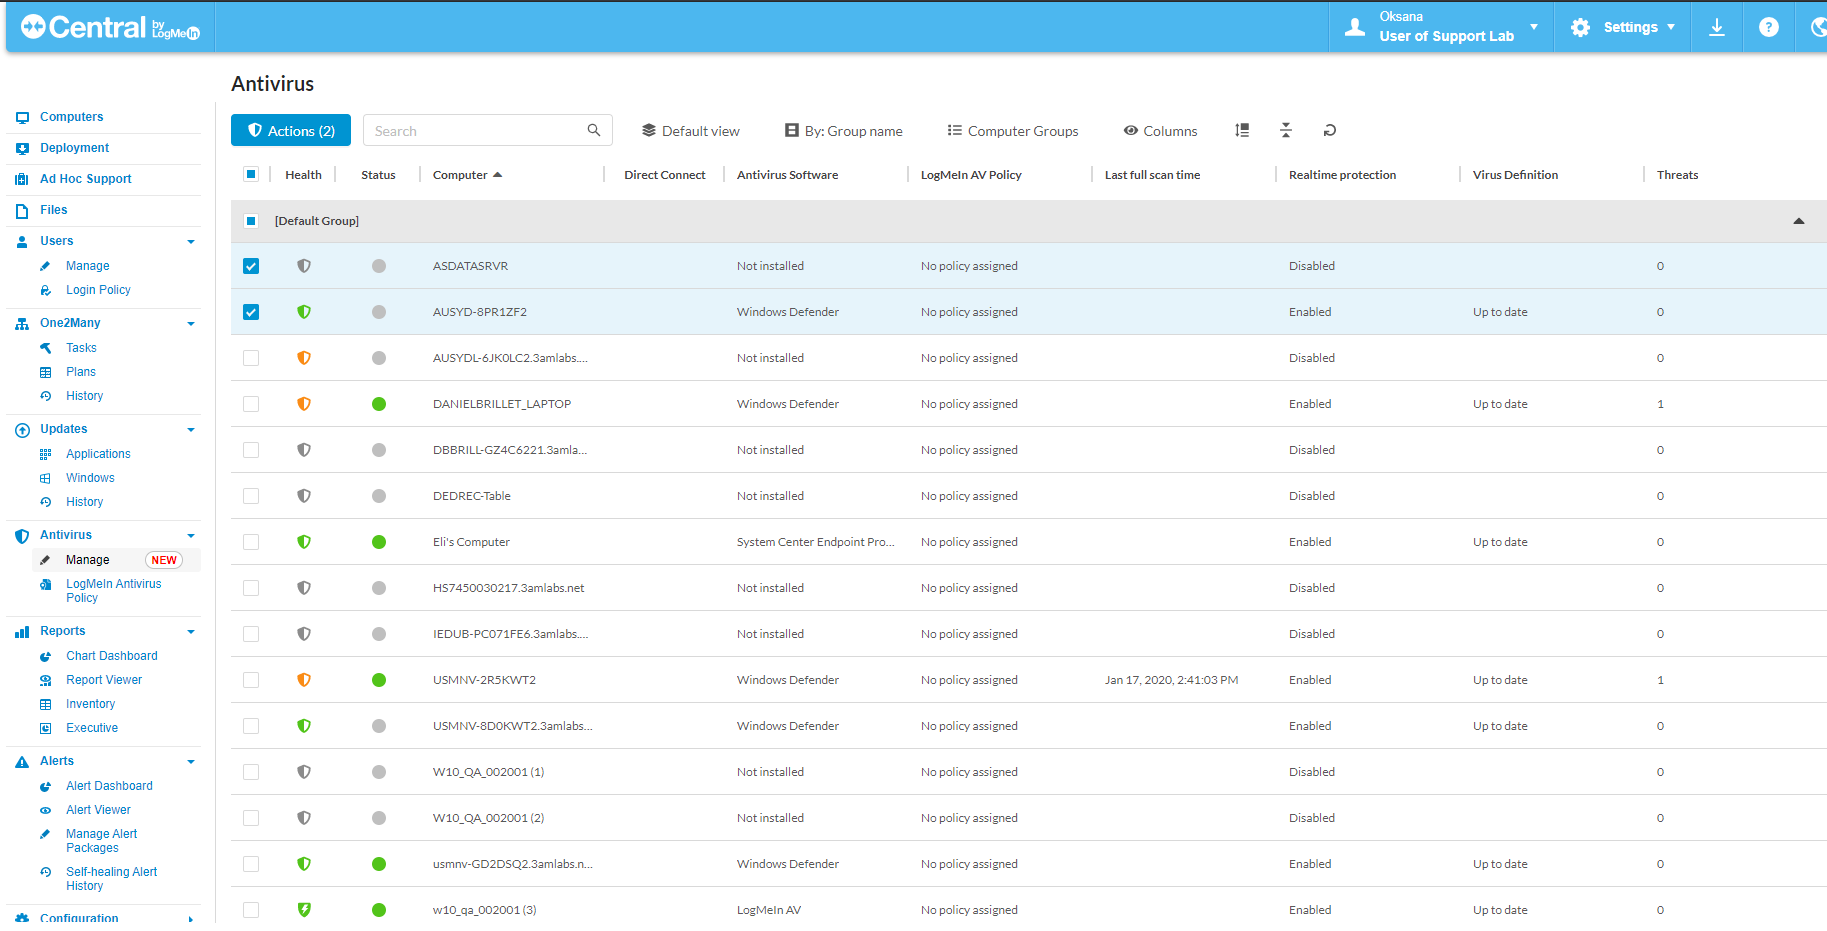Click the Computer Groups button
Screen dimensions: 1827x931
click(1013, 131)
